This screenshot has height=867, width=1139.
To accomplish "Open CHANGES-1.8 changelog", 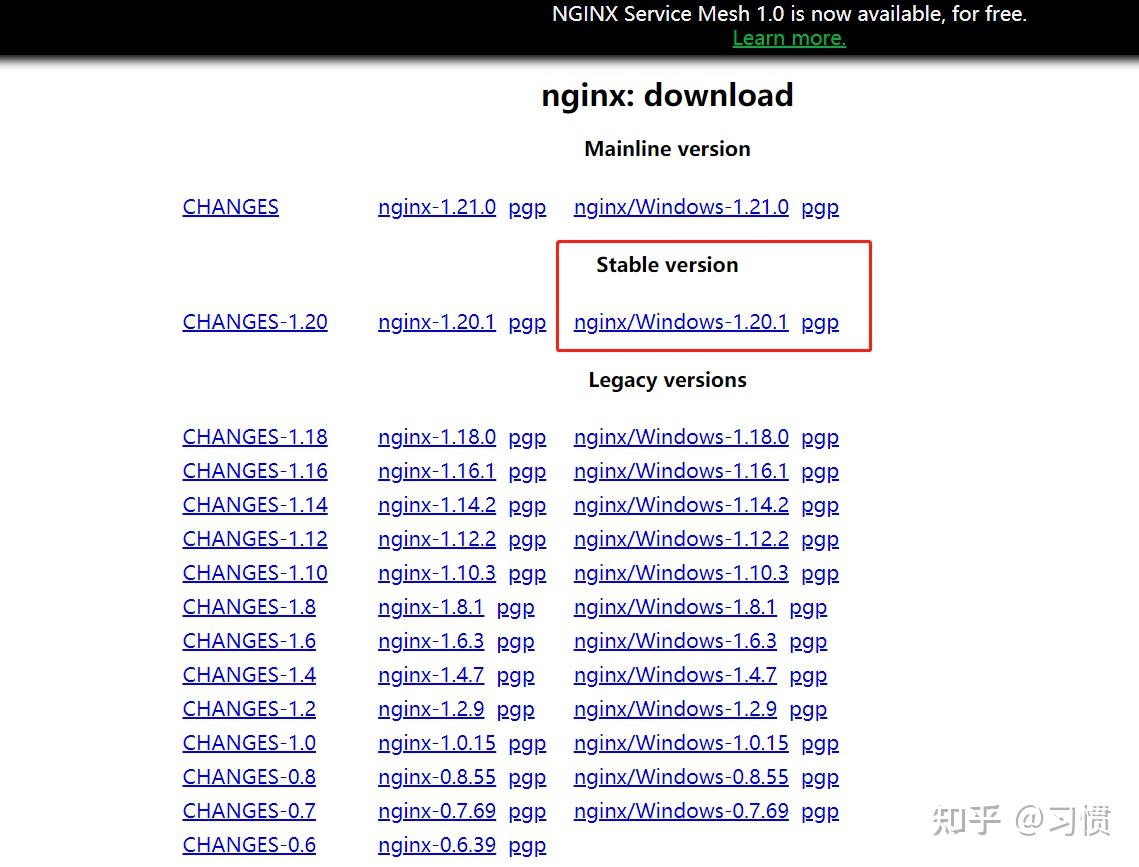I will pyautogui.click(x=248, y=607).
